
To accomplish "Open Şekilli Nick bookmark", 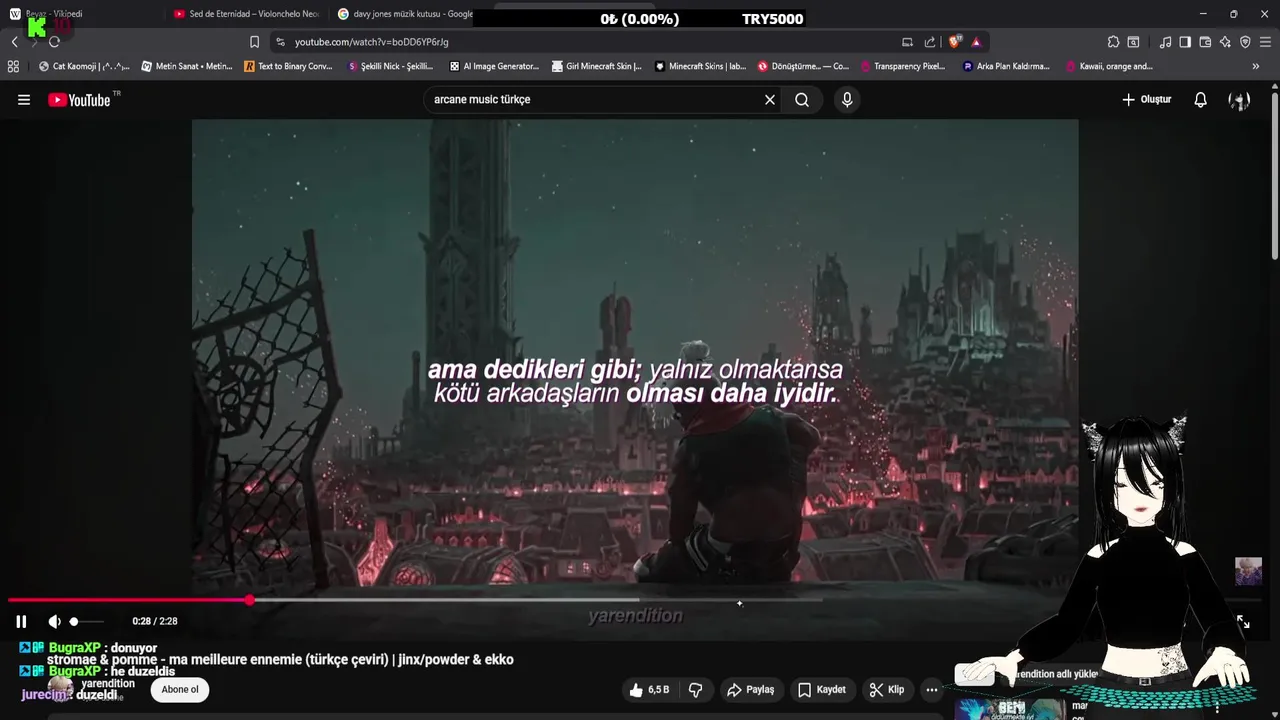I will coord(390,67).
